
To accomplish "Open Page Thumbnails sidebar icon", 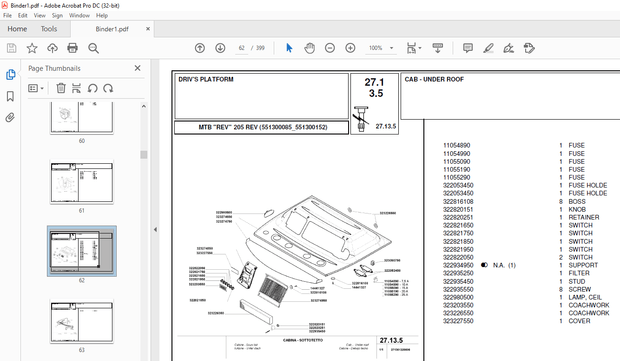I will tap(11, 75).
